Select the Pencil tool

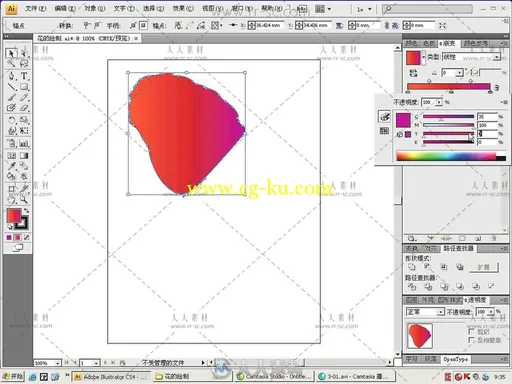(x=24, y=97)
